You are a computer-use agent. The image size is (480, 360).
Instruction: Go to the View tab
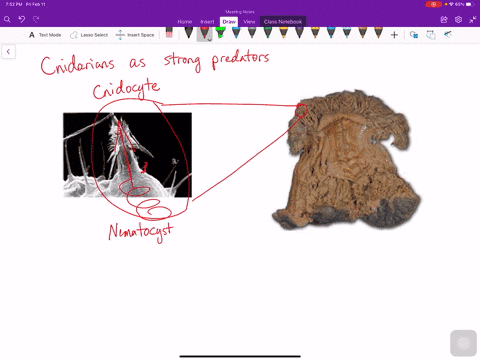click(x=249, y=22)
